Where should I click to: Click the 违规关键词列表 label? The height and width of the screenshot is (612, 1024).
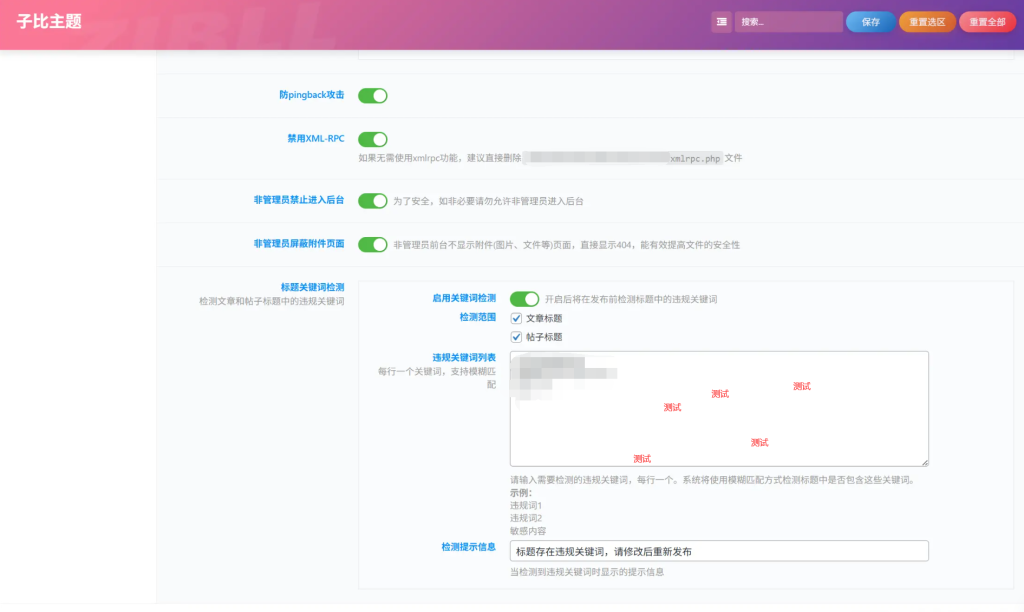click(464, 358)
